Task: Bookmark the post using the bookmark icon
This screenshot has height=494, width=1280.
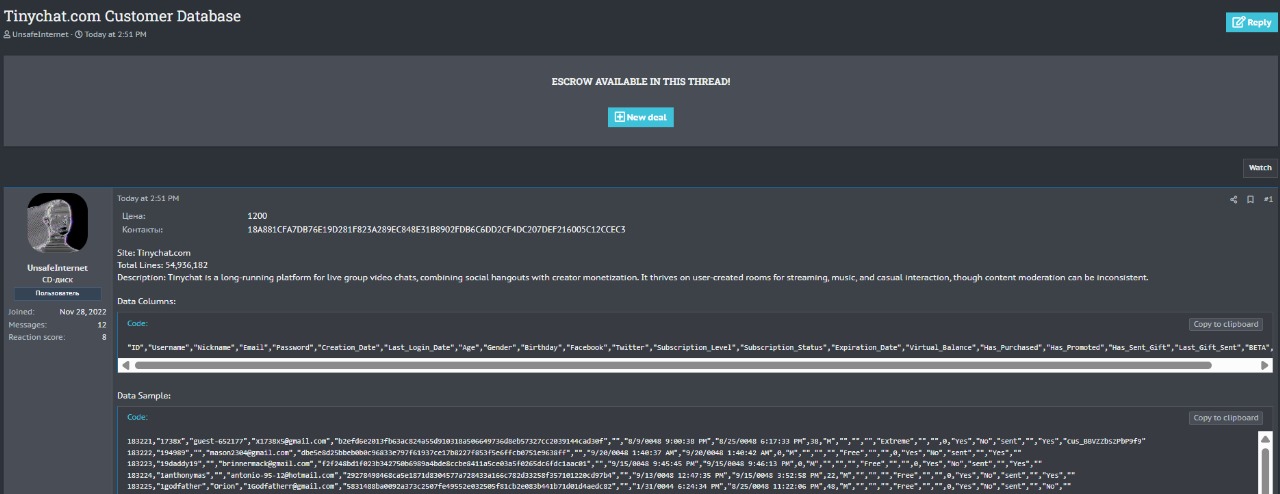Action: pyautogui.click(x=1250, y=199)
